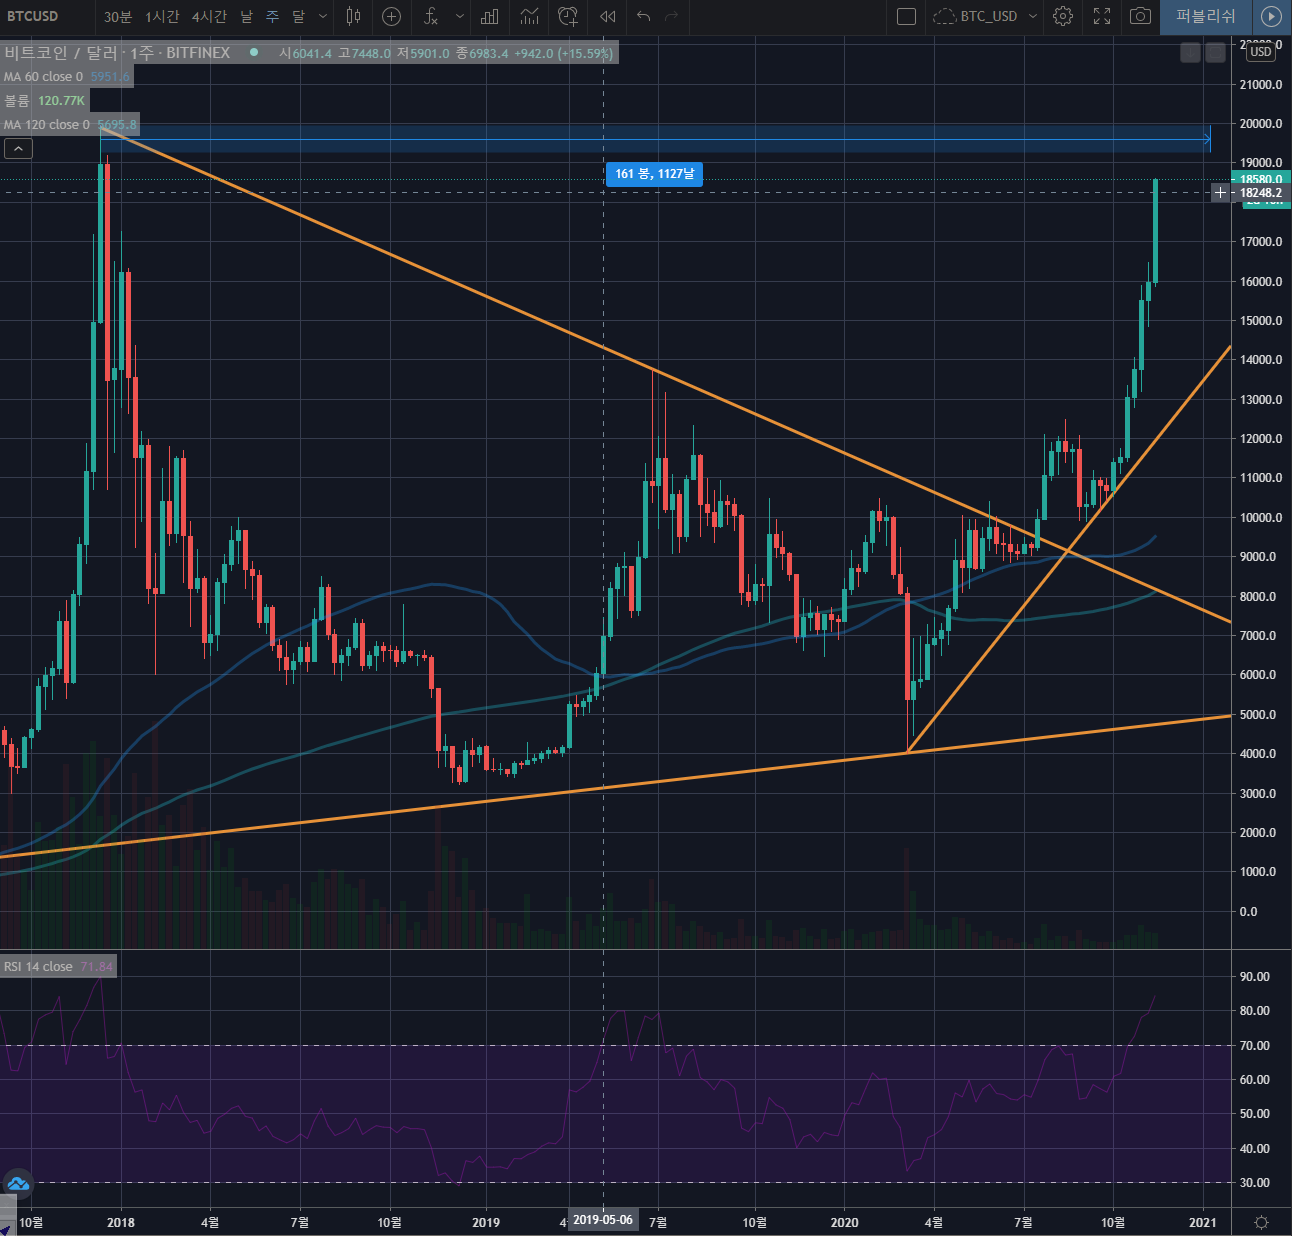1292x1236 pixels.
Task: Open the USD currency selector
Action: (x=1261, y=52)
